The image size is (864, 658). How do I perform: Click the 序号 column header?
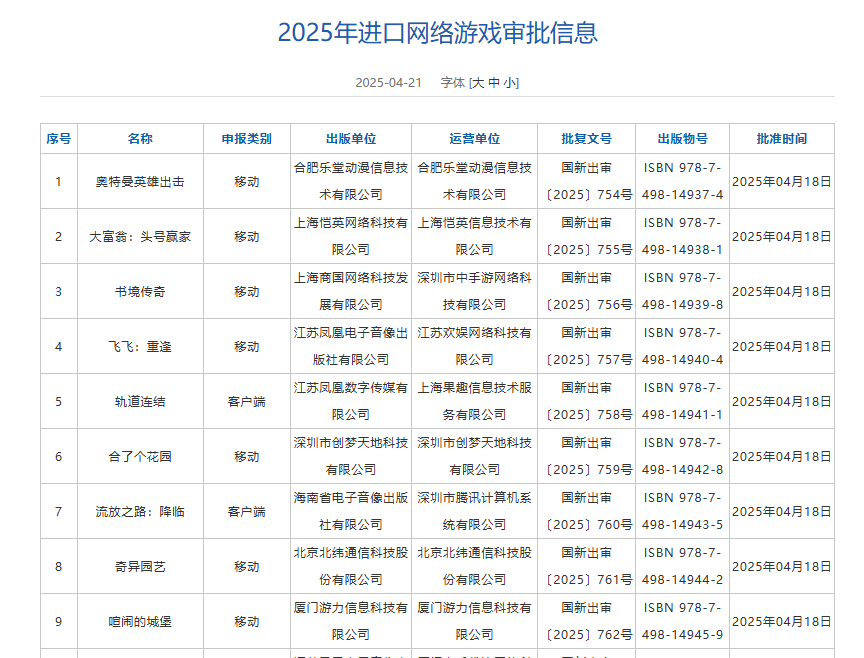pyautogui.click(x=58, y=139)
